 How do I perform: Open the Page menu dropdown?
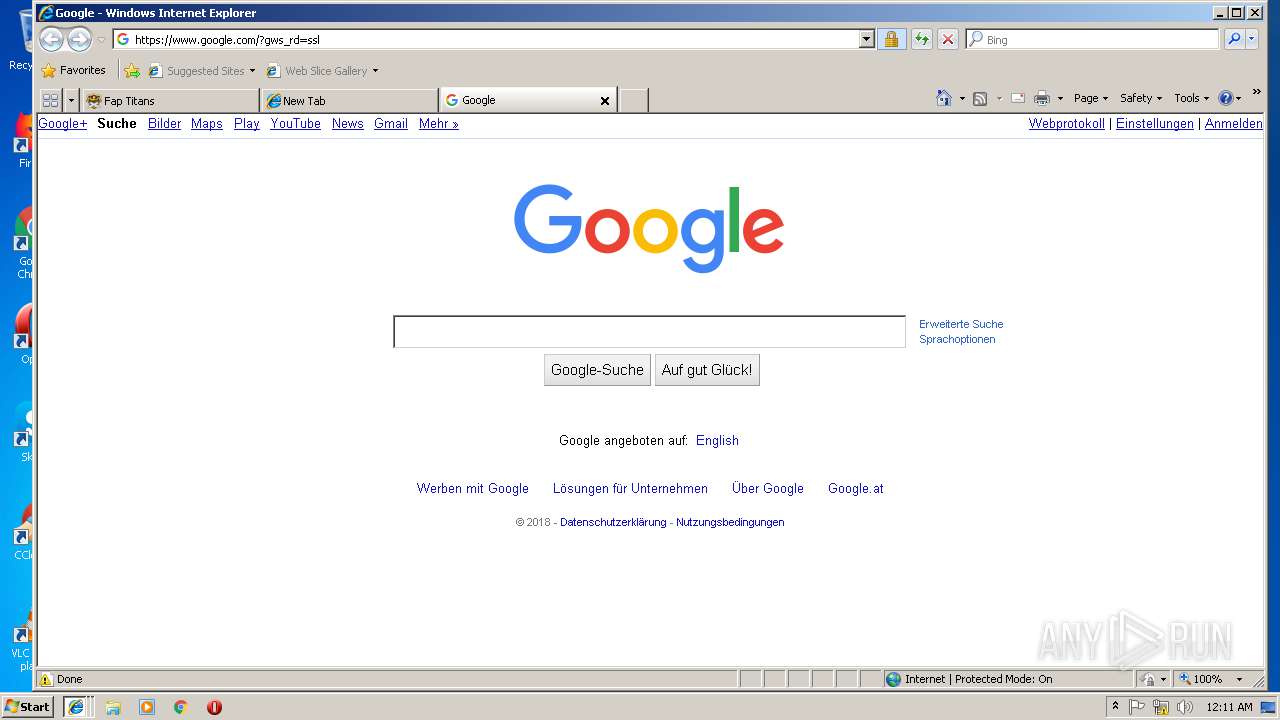[1090, 98]
